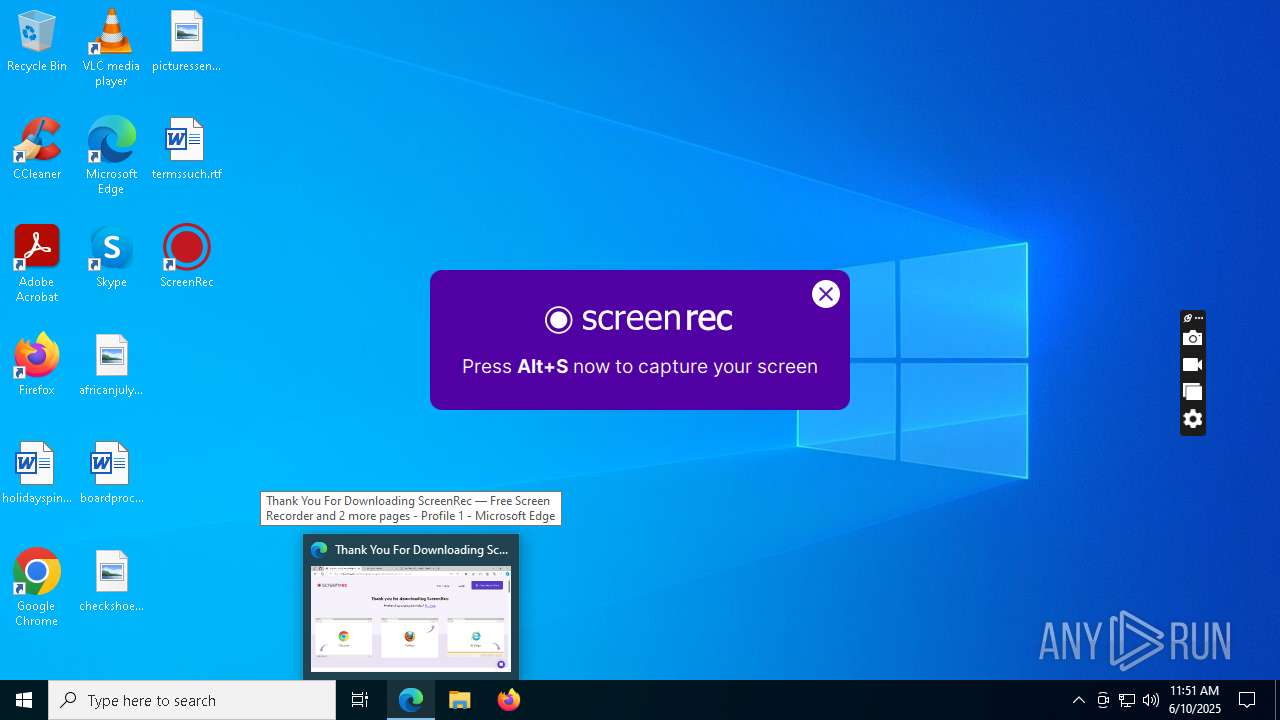This screenshot has height=720, width=1280.
Task: Open the notification center icon
Action: (x=1248, y=700)
